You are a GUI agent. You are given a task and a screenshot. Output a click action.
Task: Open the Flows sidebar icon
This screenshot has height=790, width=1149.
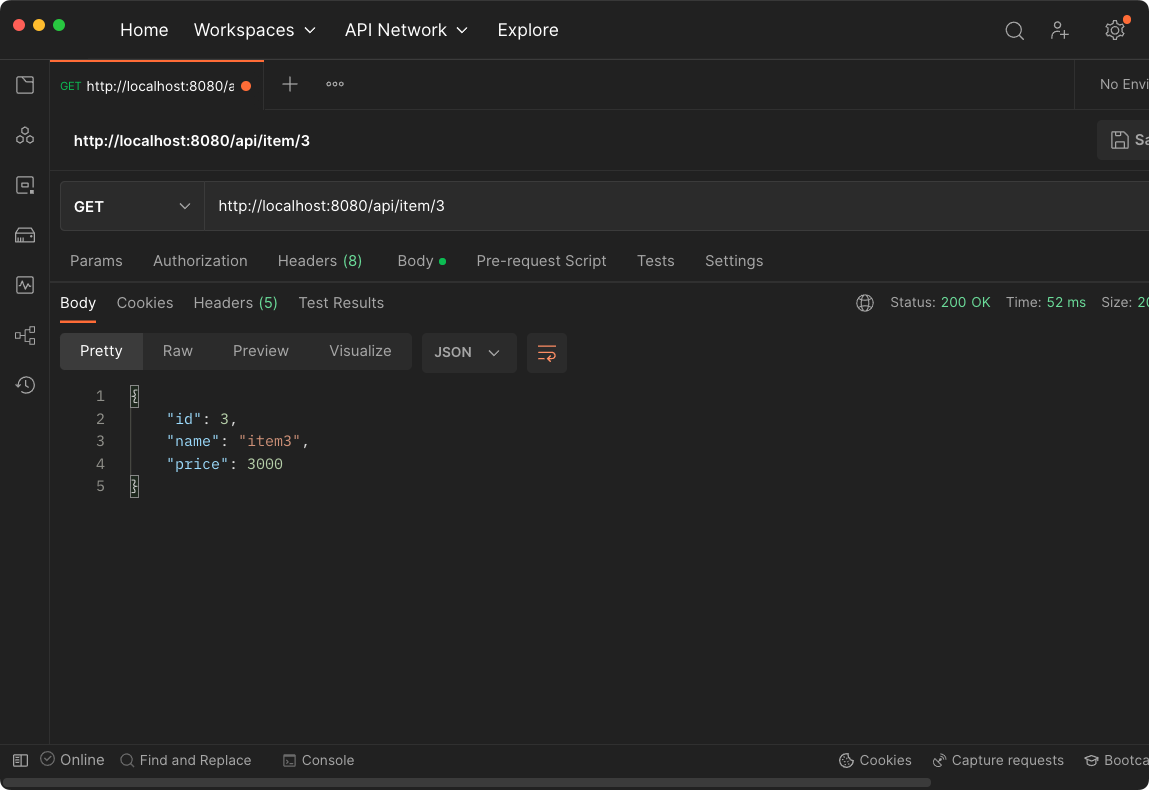[25, 336]
